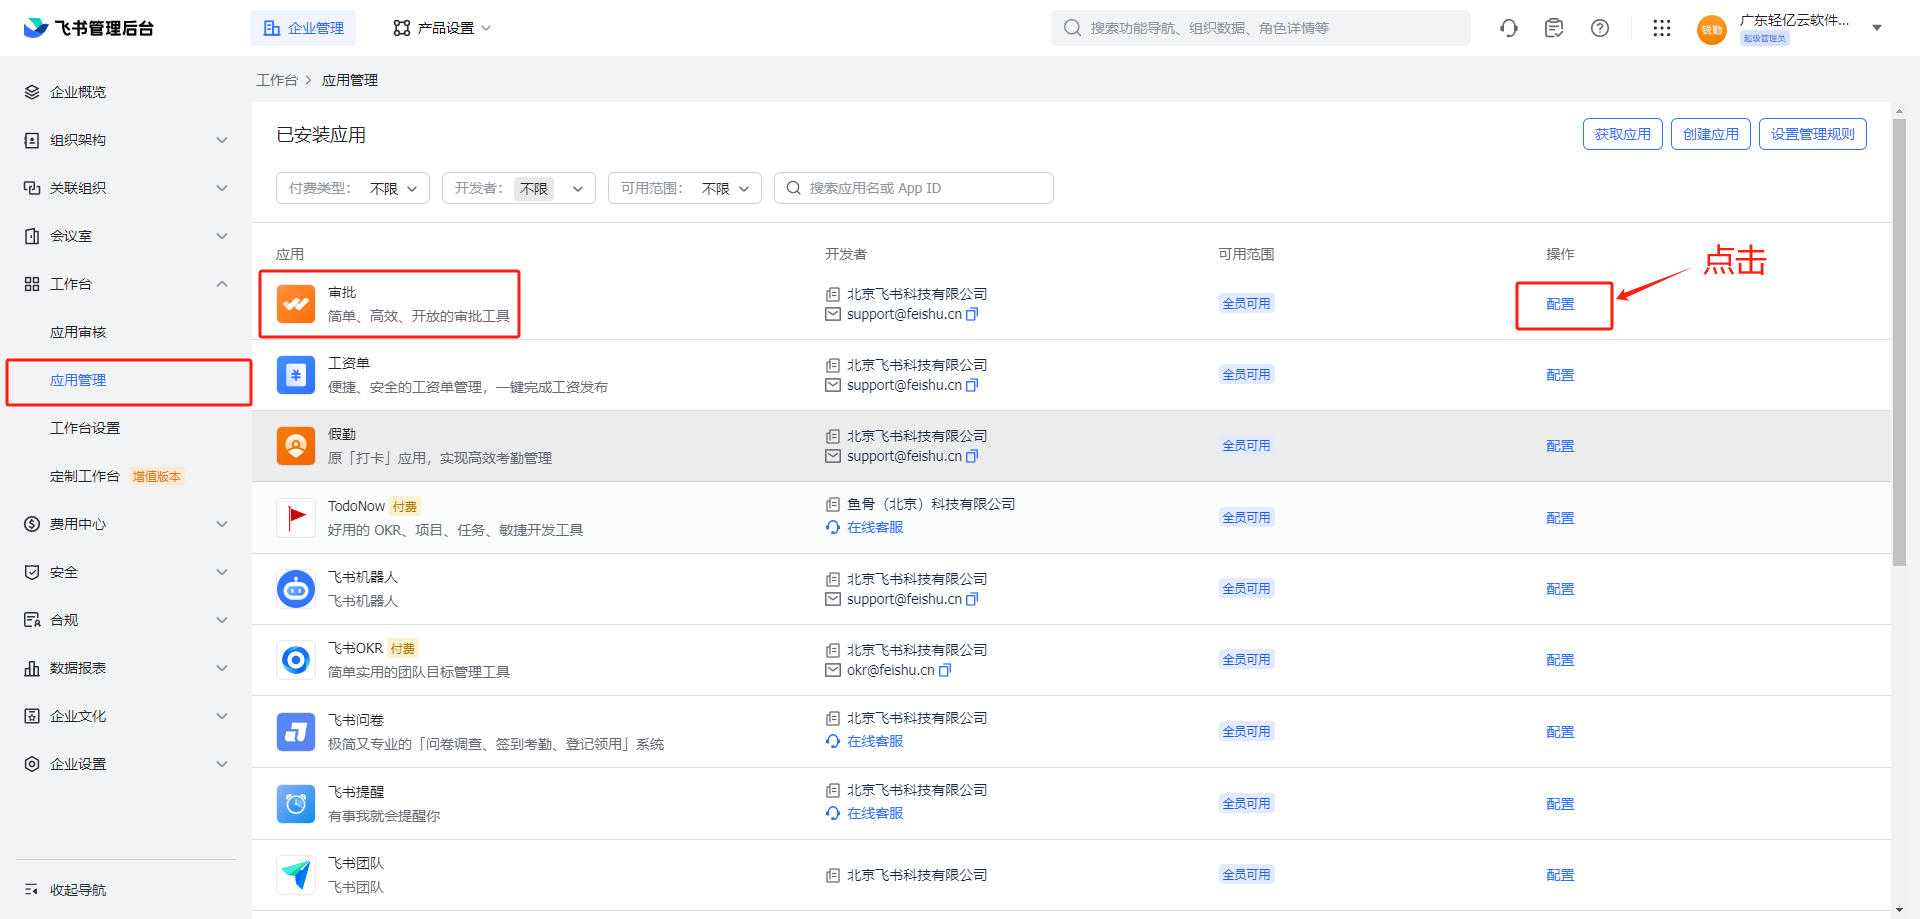
Task: Click the vertical scrollbar thumb
Action: [1899, 342]
